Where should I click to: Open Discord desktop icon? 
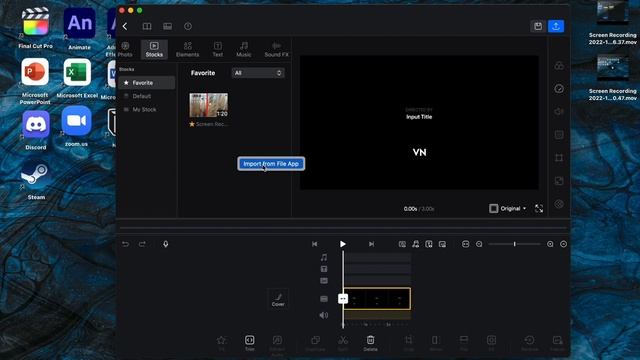[36, 130]
